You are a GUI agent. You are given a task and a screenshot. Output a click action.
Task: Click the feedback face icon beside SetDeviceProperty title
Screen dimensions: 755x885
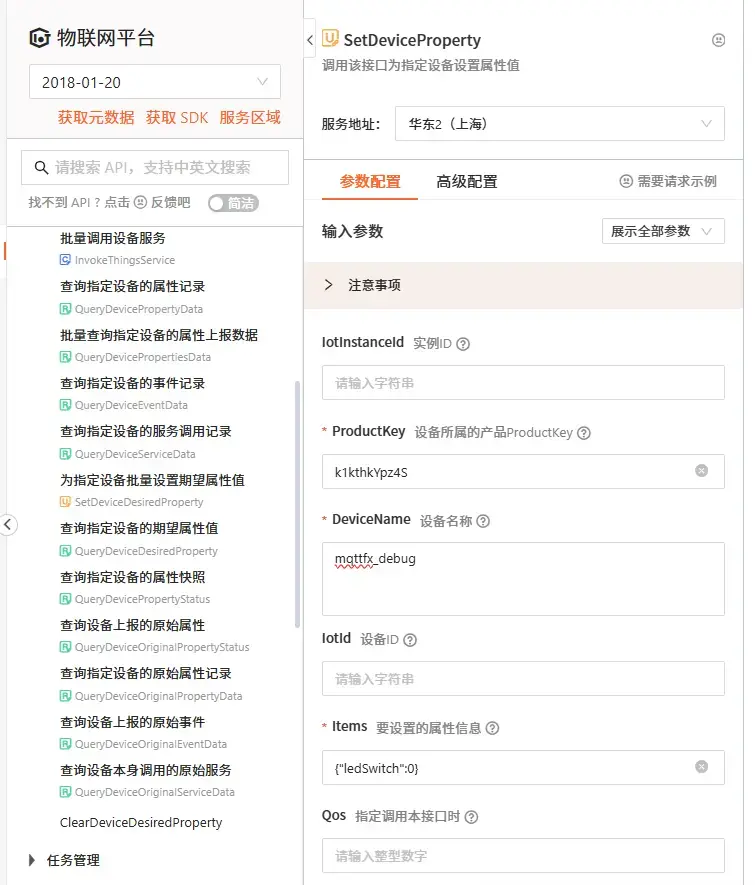point(718,41)
